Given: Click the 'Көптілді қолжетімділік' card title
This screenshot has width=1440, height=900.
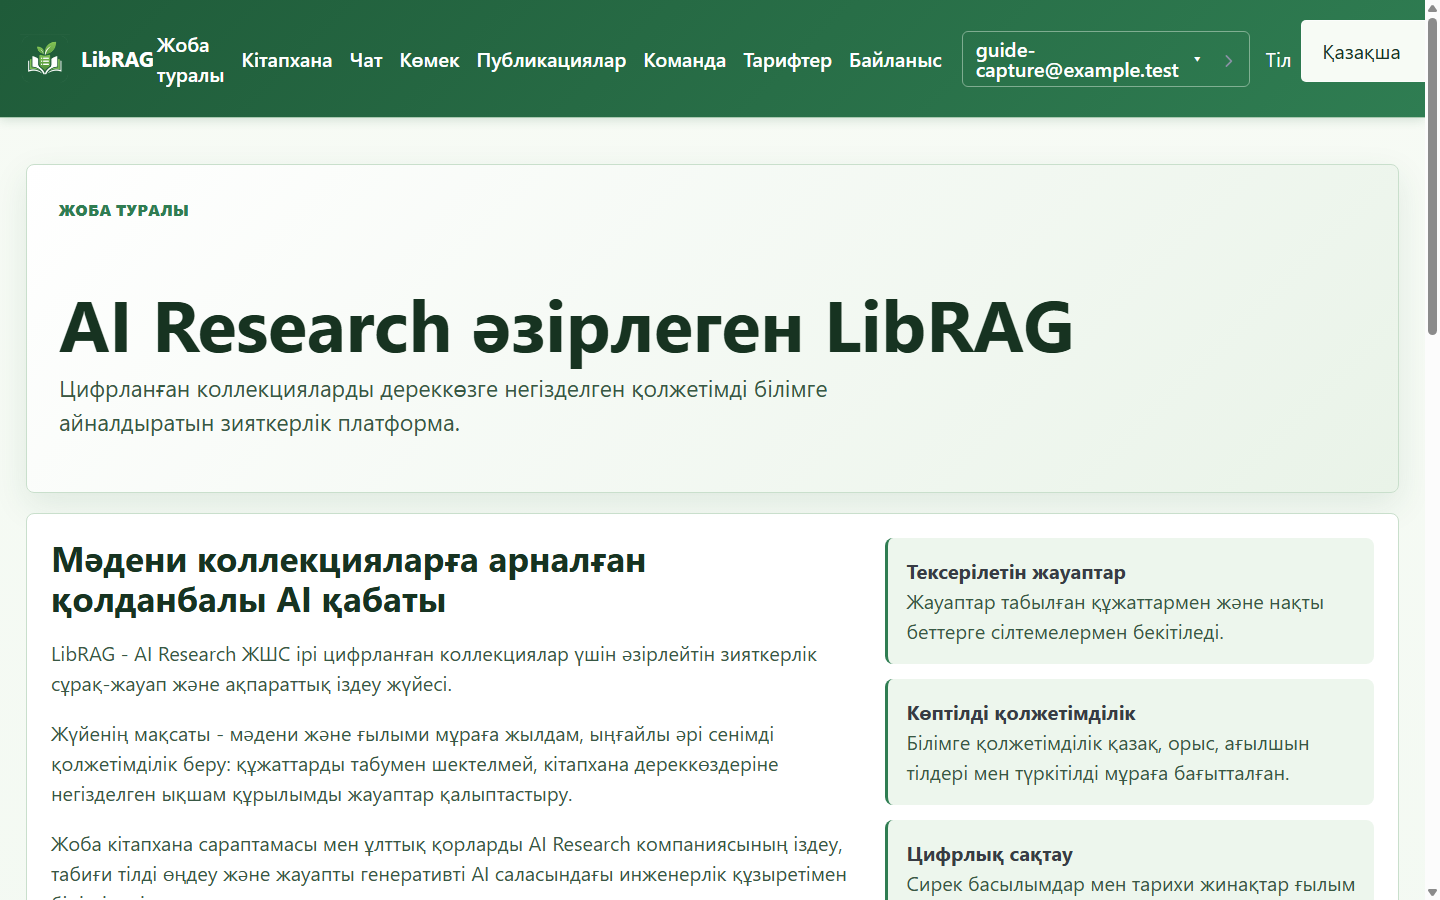Looking at the screenshot, I should point(1021,713).
